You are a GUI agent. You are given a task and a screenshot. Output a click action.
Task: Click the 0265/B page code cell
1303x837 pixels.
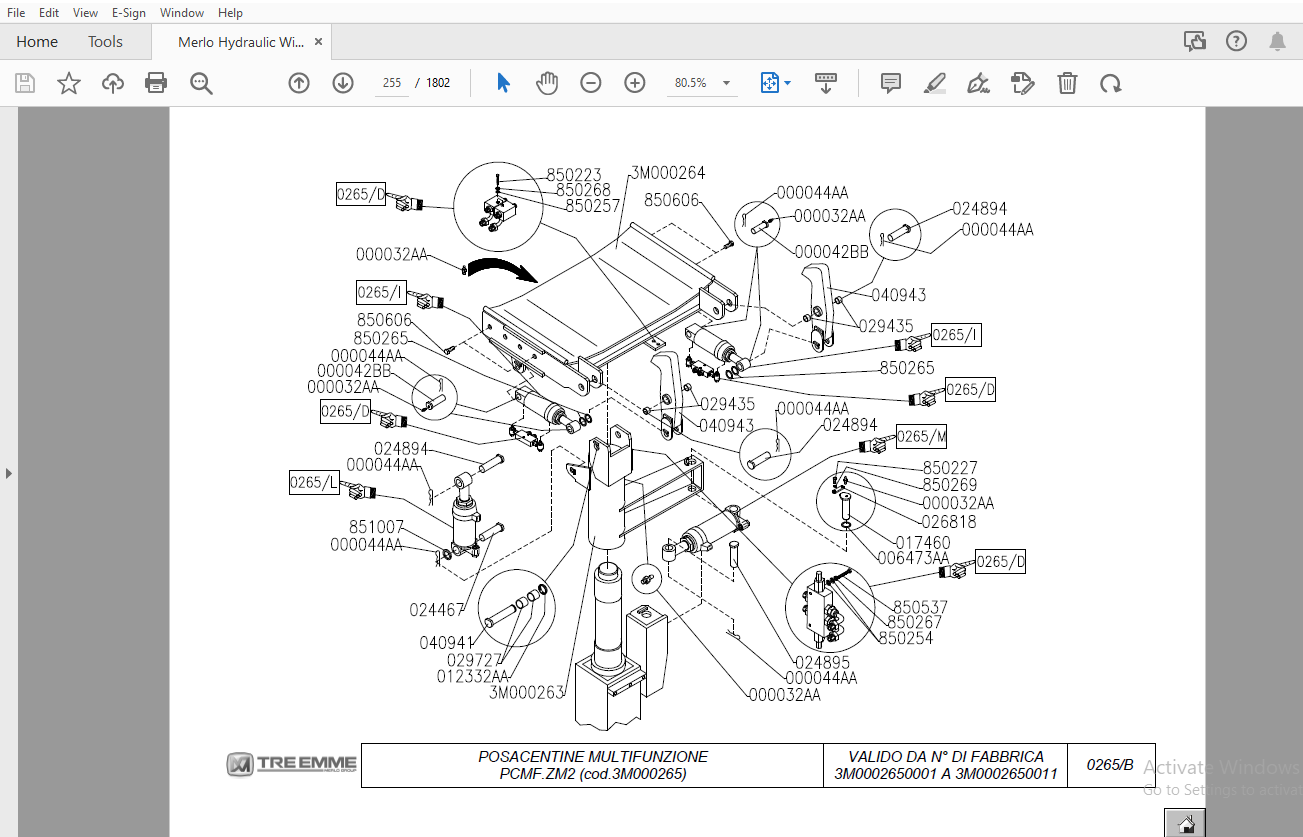(x=1110, y=765)
